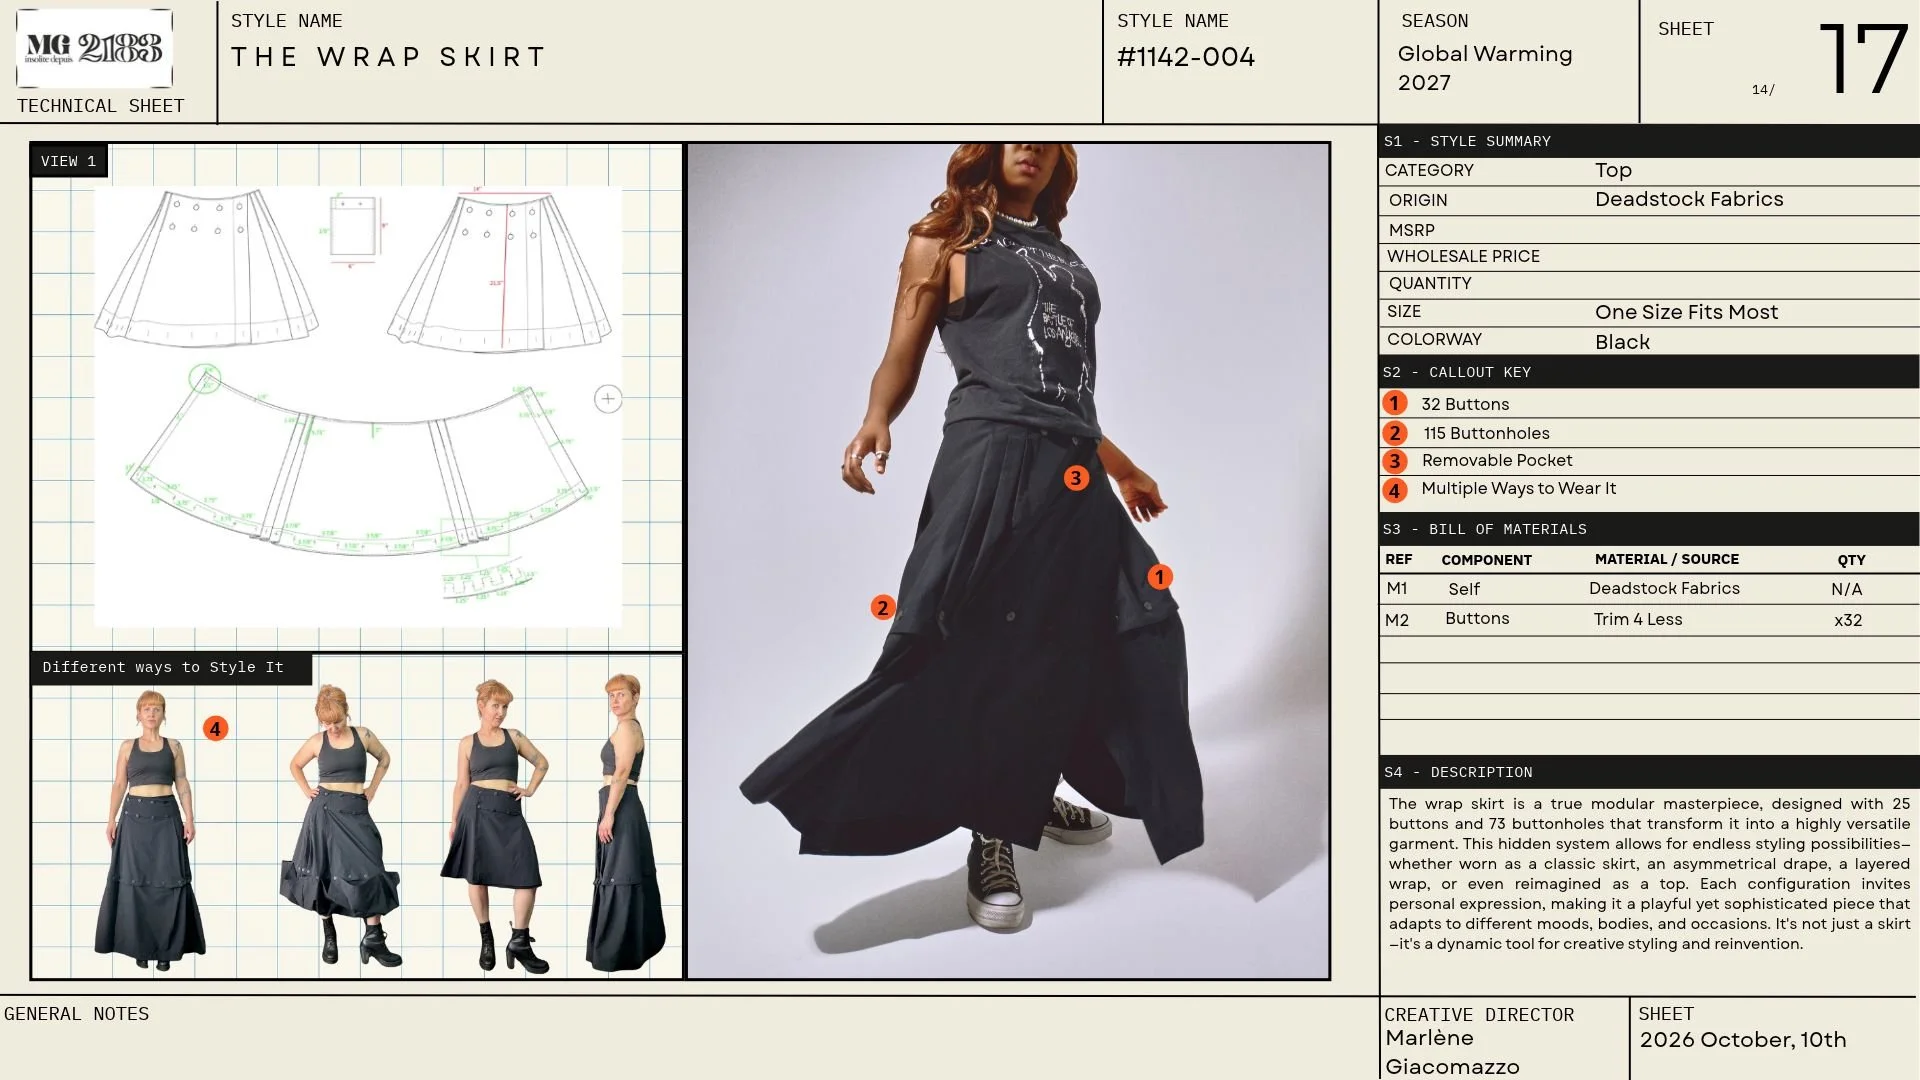The height and width of the screenshot is (1080, 1920).
Task: Click the ORIGIN value Deadstock Fabrics
Action: 1689,199
